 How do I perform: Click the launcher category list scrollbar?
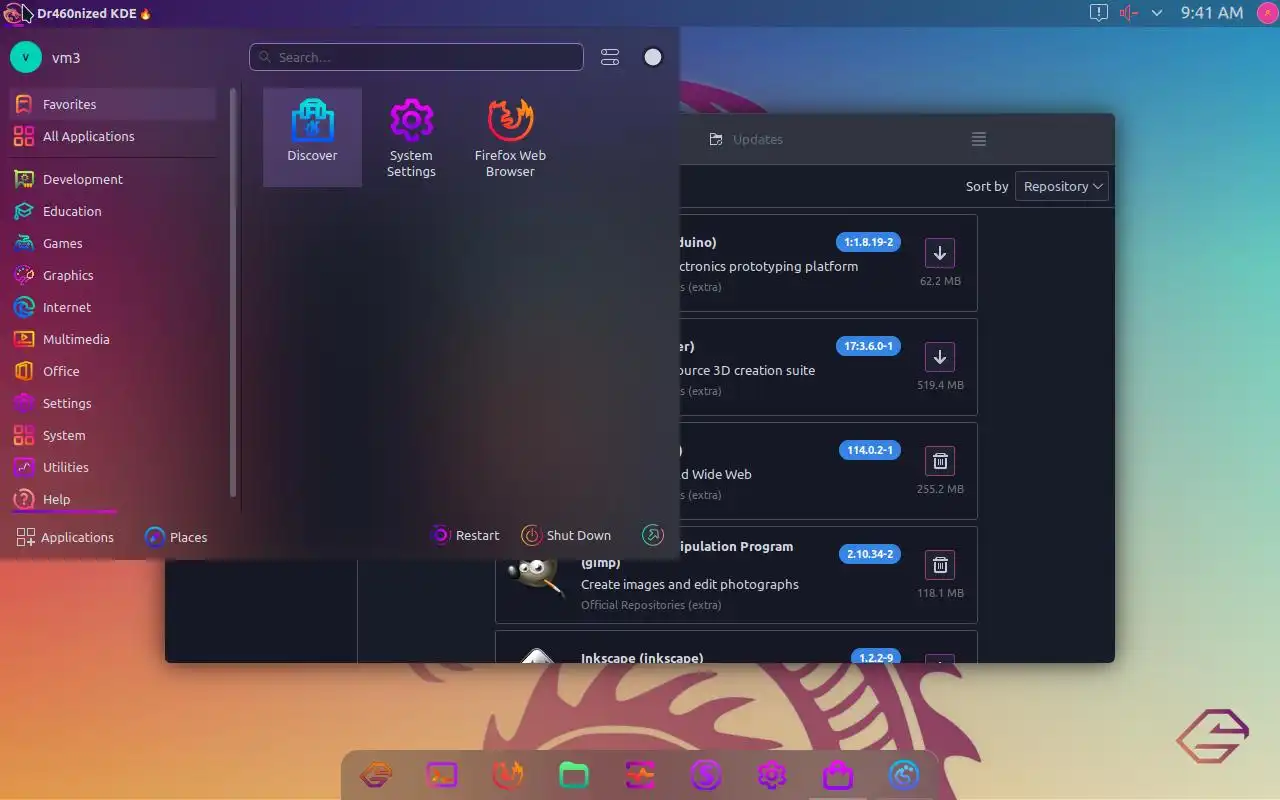(x=234, y=292)
